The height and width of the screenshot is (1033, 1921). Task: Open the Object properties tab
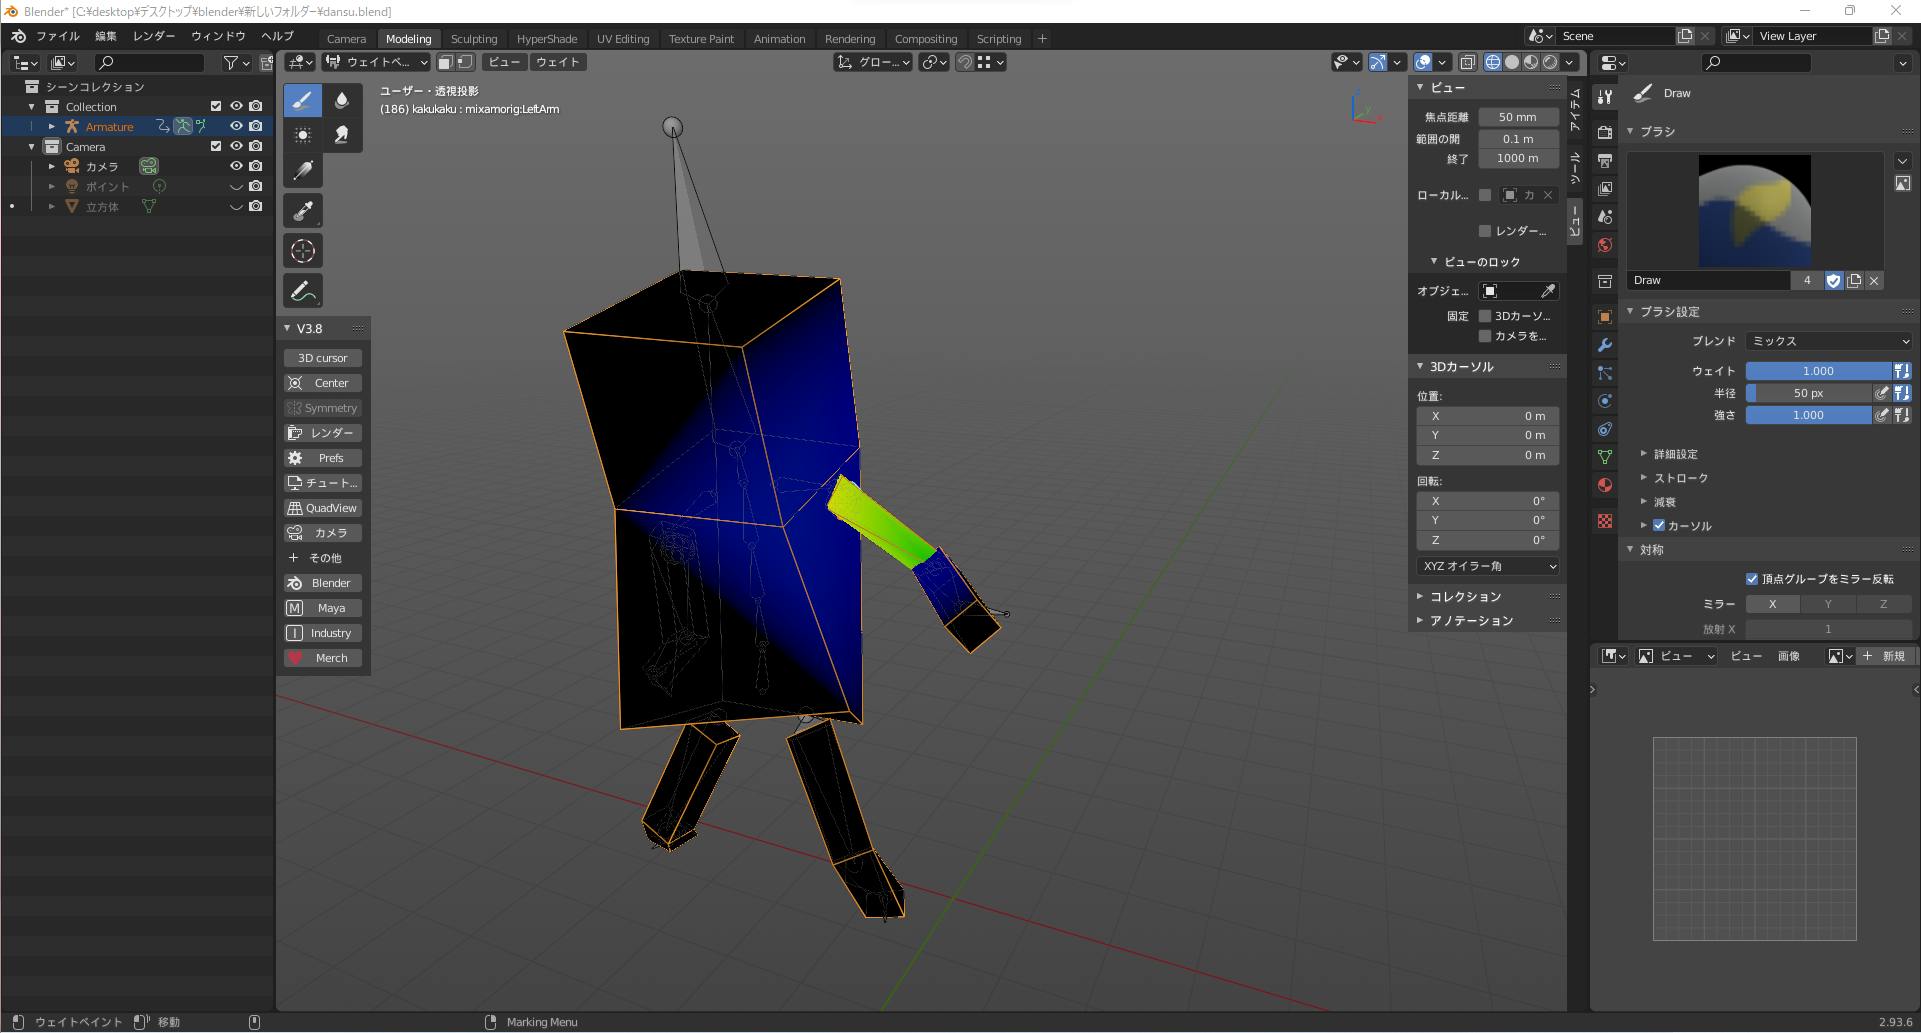tap(1605, 316)
